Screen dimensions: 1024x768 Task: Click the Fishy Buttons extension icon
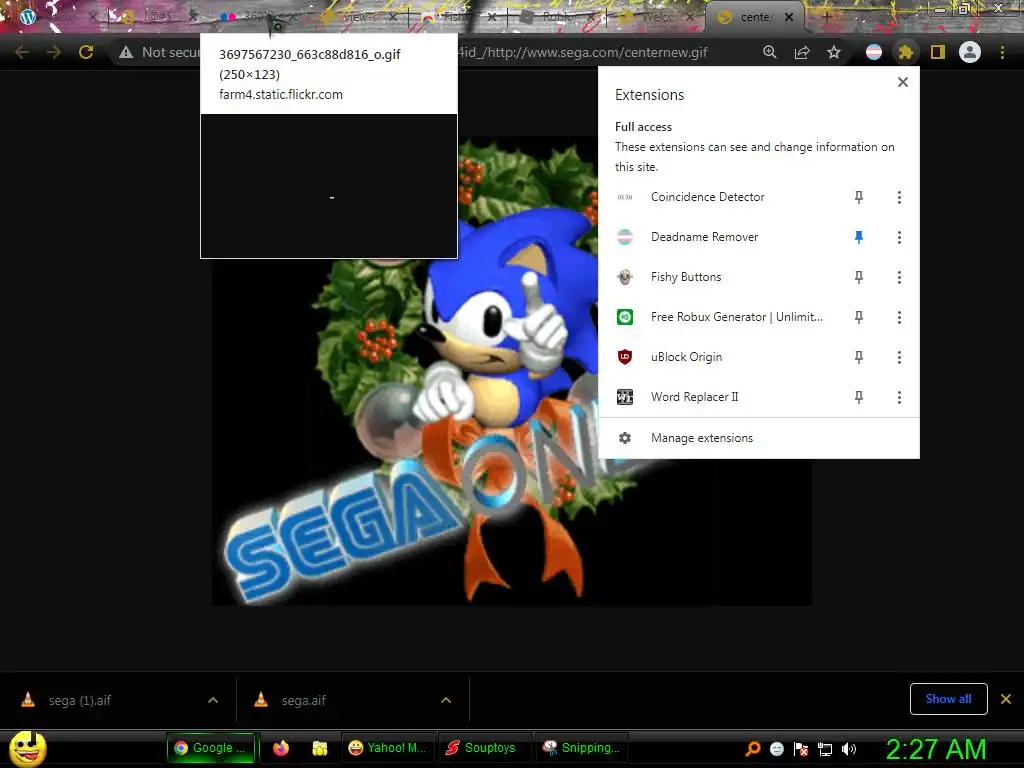(x=625, y=278)
